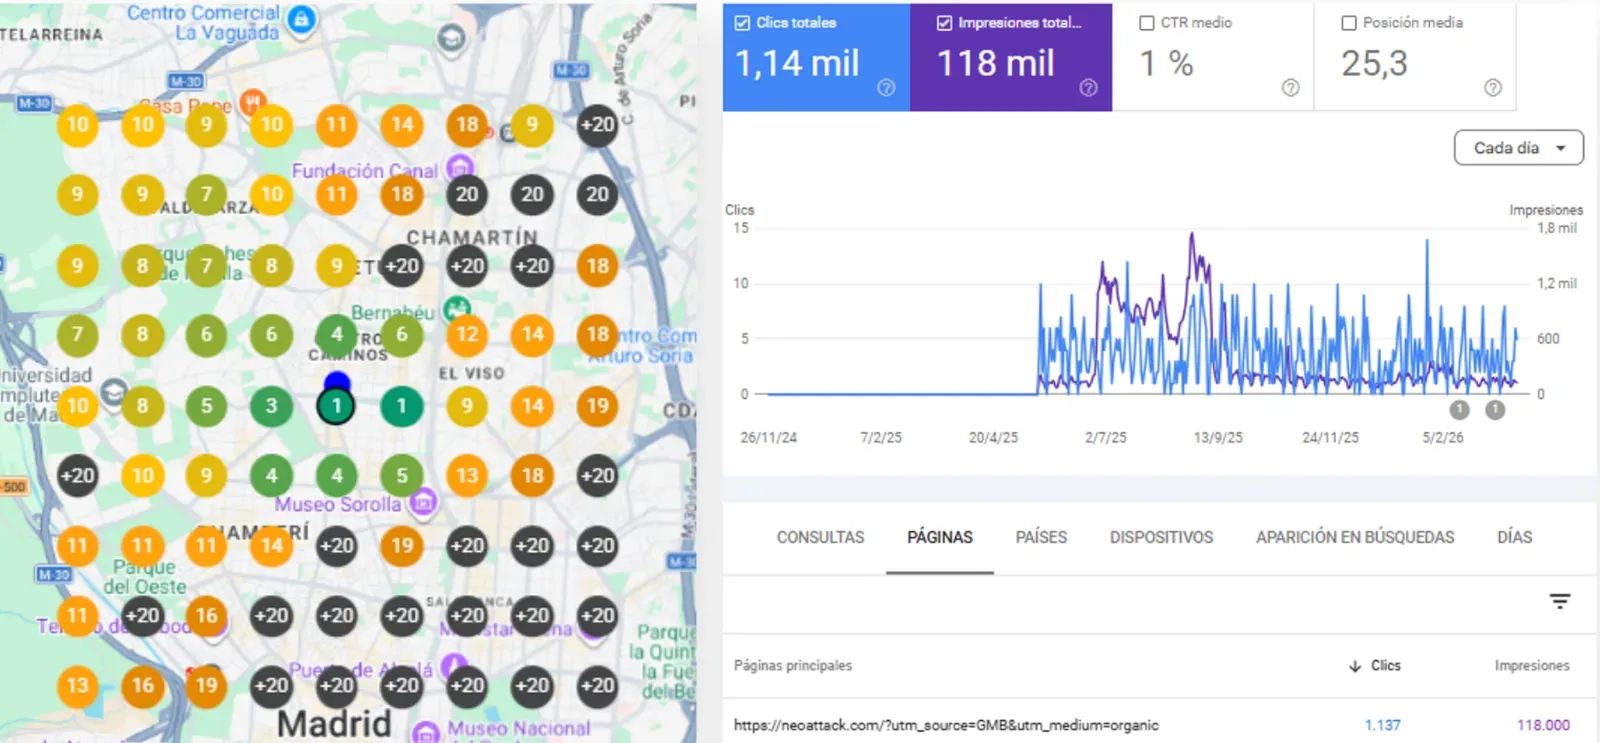Toggle the Clics totales checkbox
The image size is (1600, 743).
(x=742, y=22)
